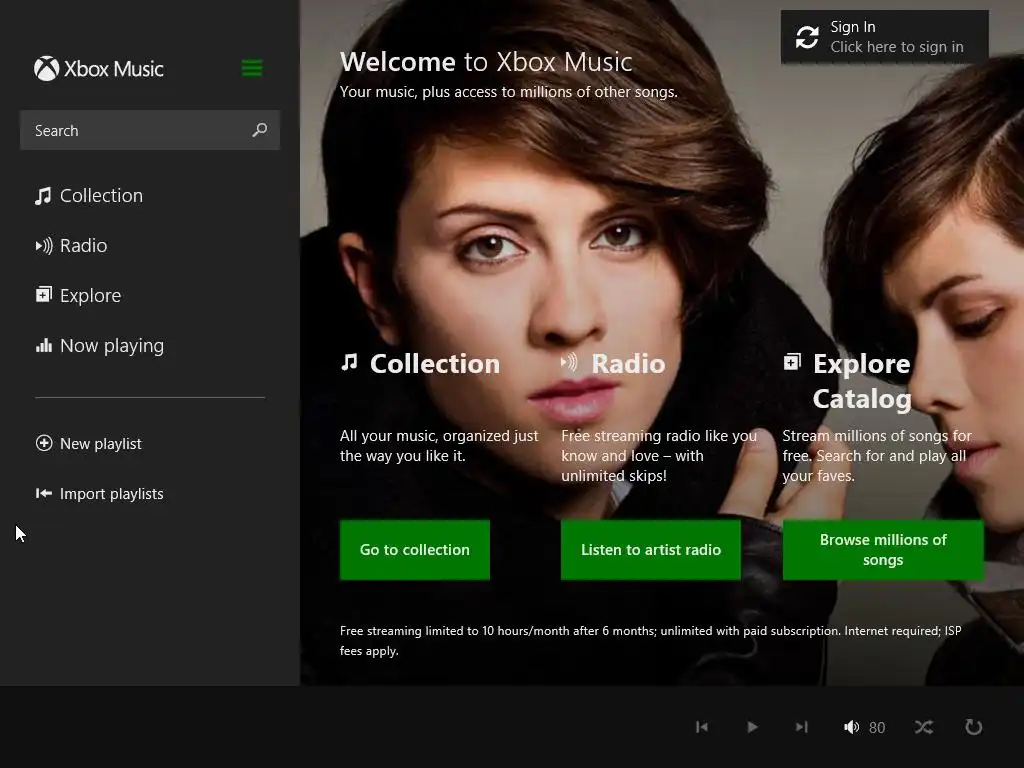Click 'Click here to sign in' text
This screenshot has height=768, width=1024.
coord(897,47)
